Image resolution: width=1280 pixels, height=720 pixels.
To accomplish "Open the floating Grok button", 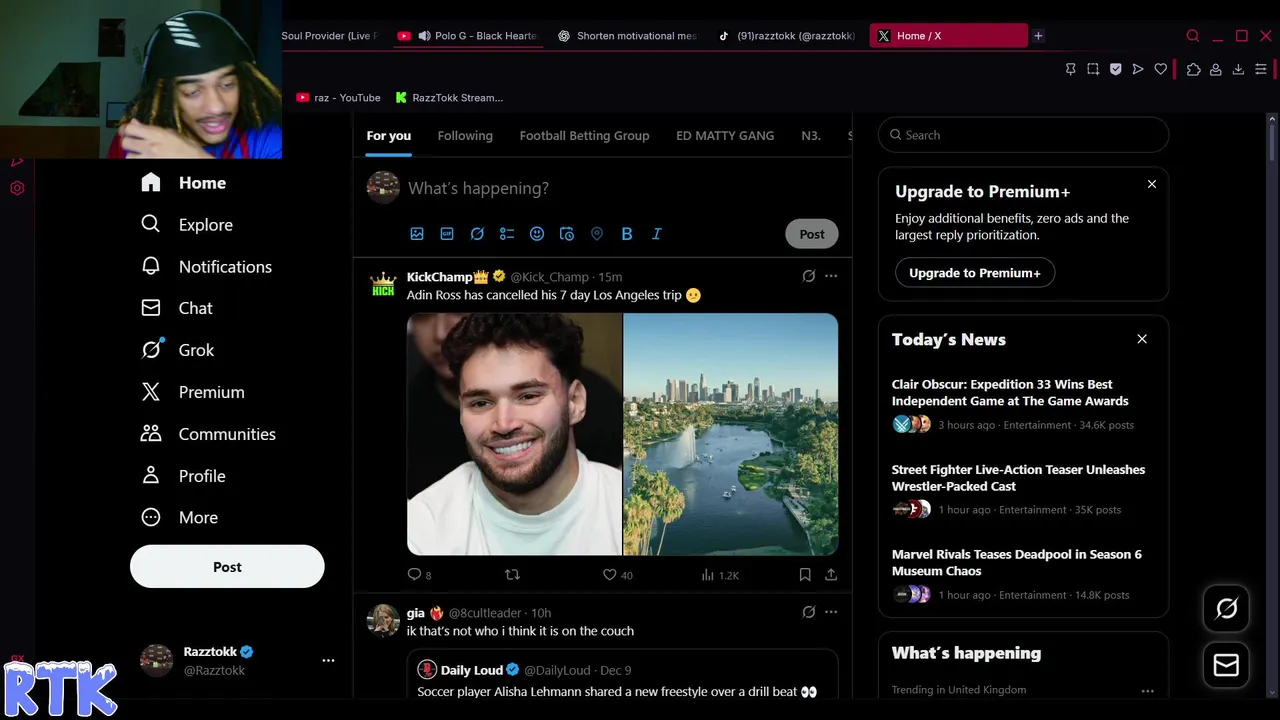I will (x=1226, y=609).
